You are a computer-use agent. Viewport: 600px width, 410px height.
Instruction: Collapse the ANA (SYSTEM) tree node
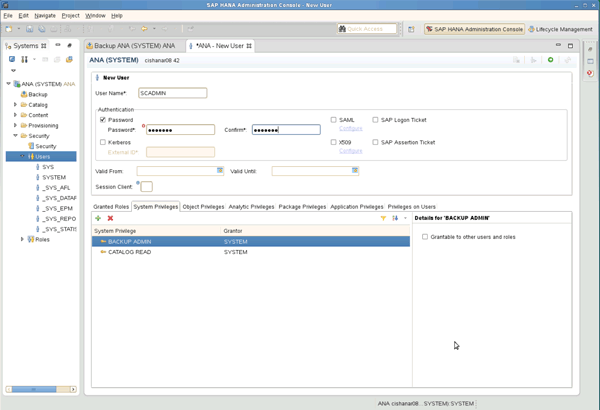[8, 83]
